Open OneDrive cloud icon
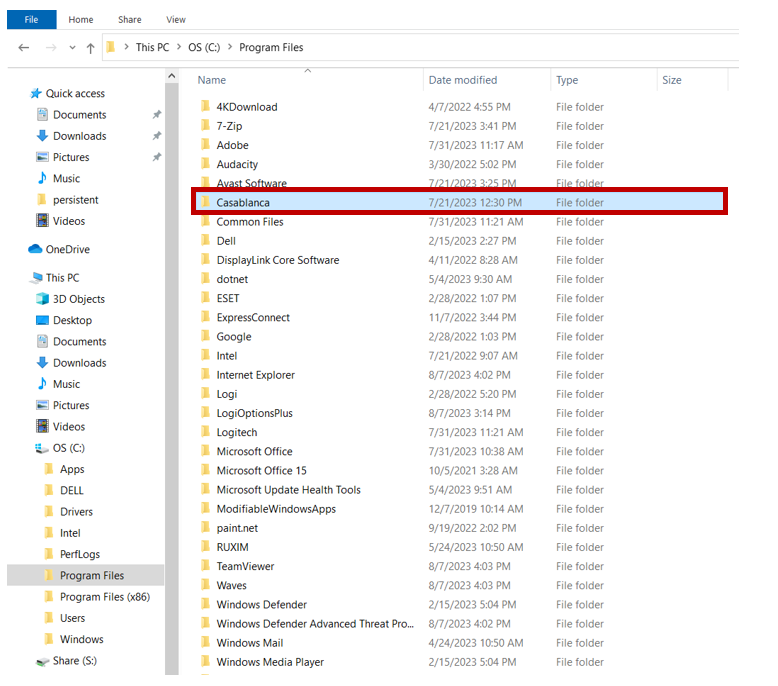Viewport: 778px width, 686px height. pyautogui.click(x=35, y=249)
